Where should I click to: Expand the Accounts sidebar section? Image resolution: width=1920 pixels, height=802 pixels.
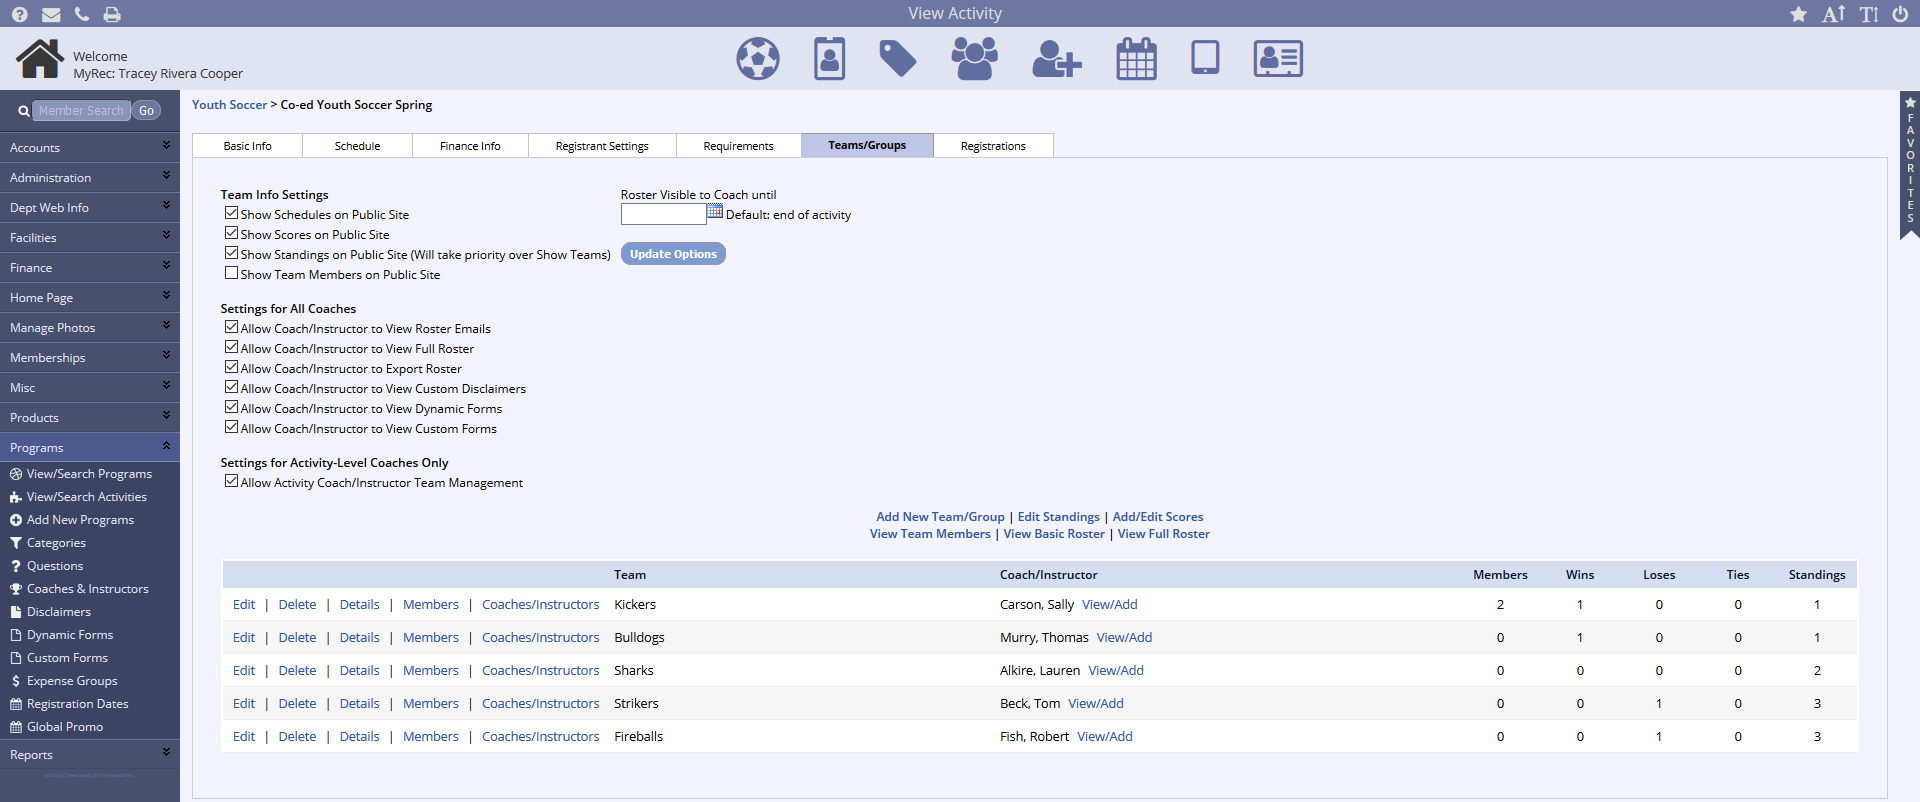tap(90, 147)
